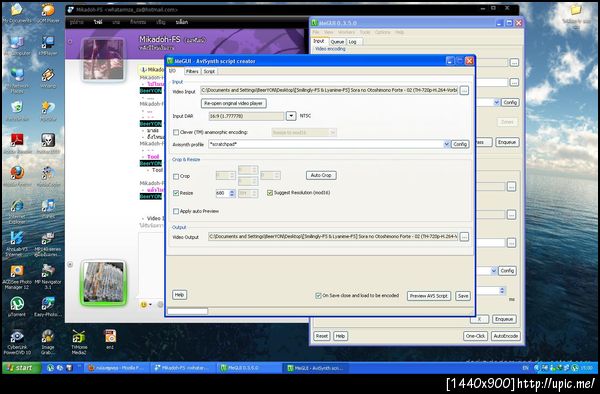
Task: Click Reset button in MeGUI main window
Action: click(x=321, y=336)
